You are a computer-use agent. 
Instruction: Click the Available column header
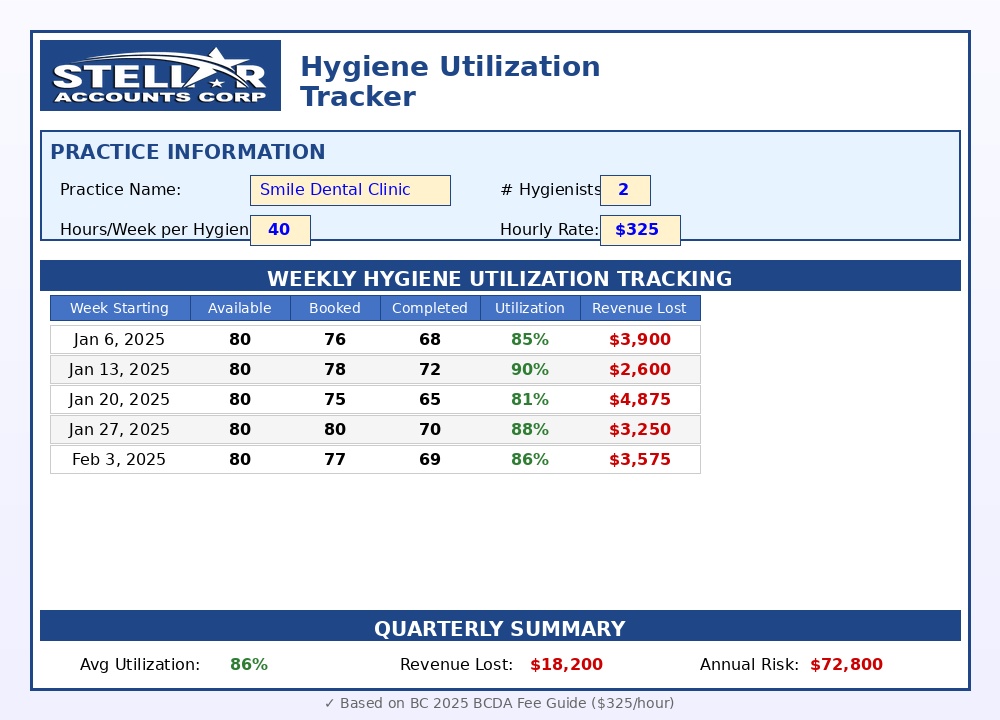(239, 308)
